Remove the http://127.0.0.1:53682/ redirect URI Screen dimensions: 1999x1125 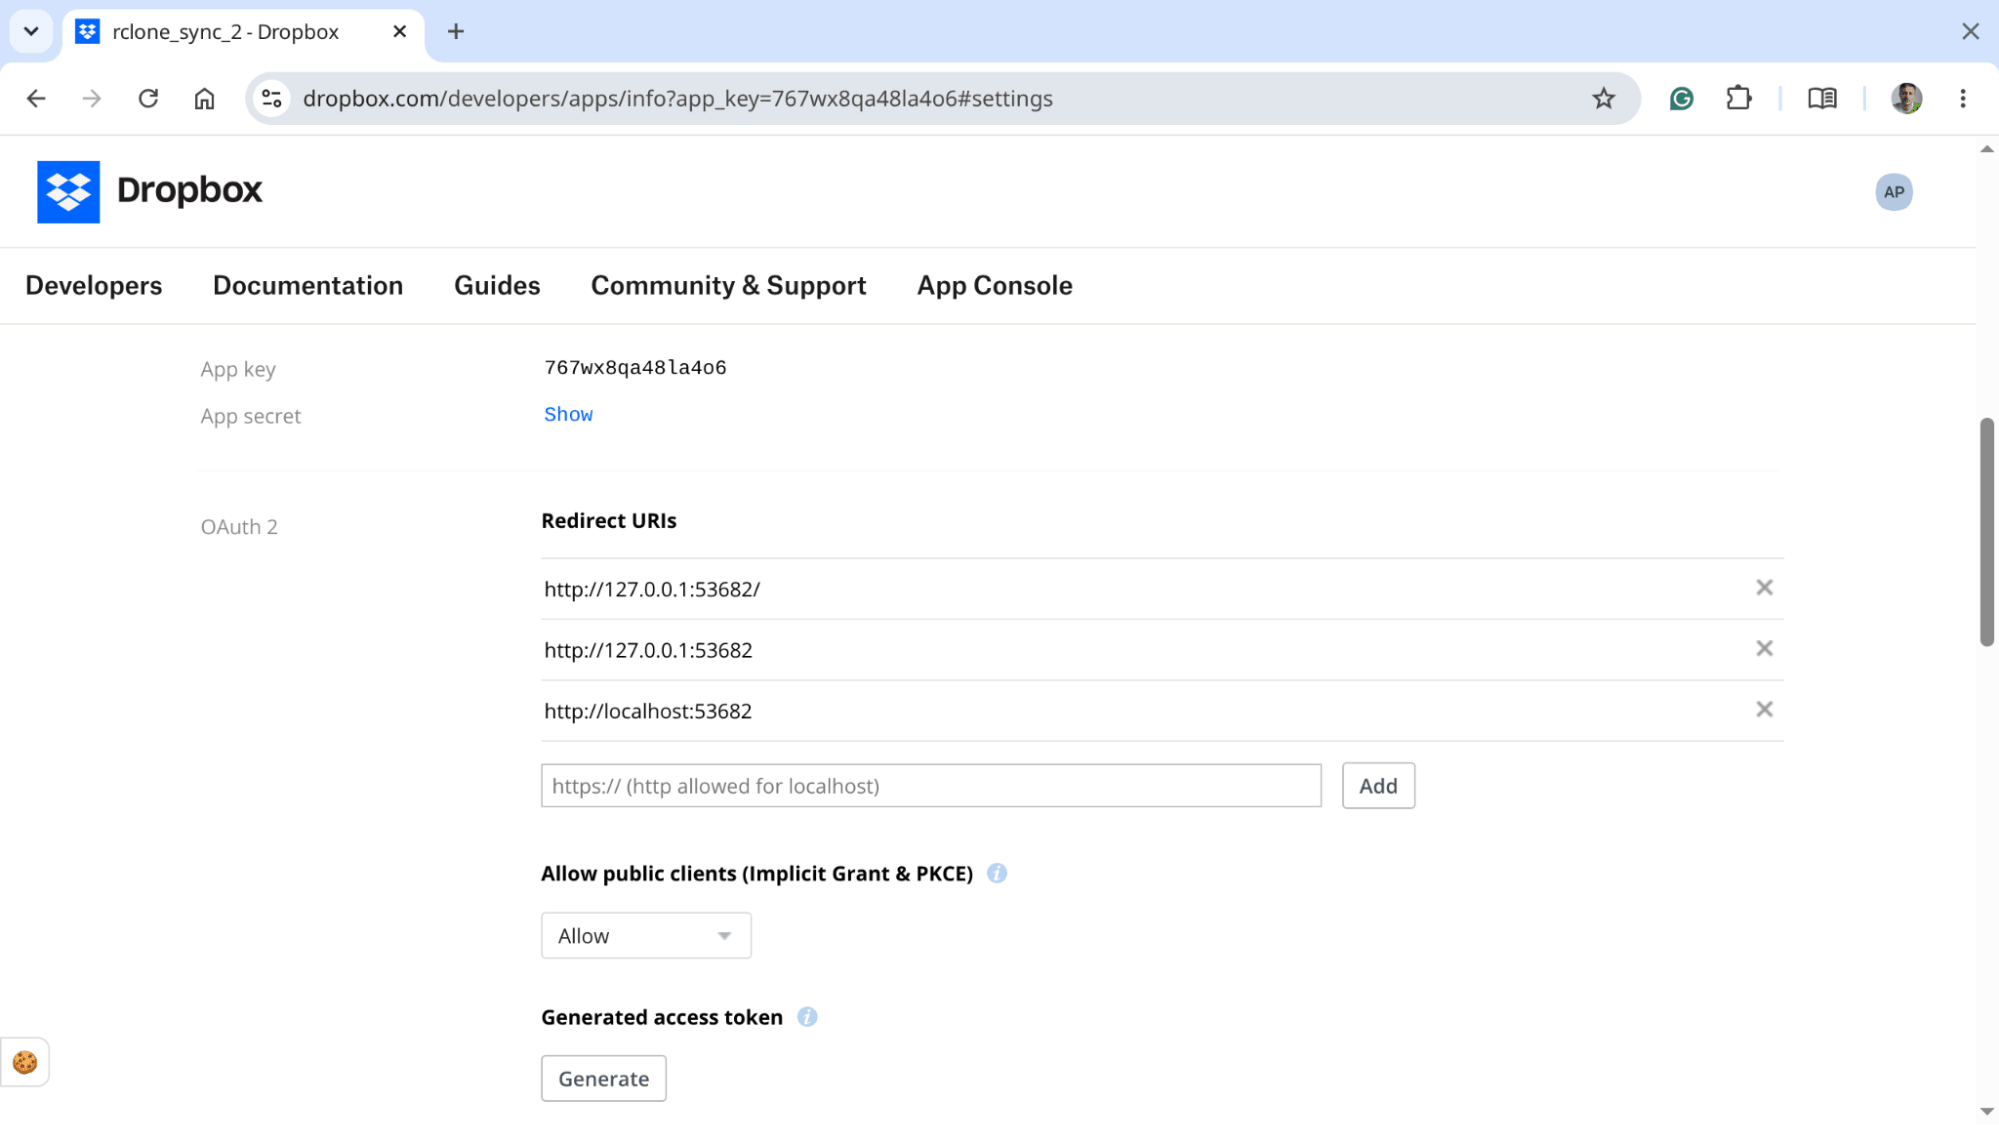1764,588
